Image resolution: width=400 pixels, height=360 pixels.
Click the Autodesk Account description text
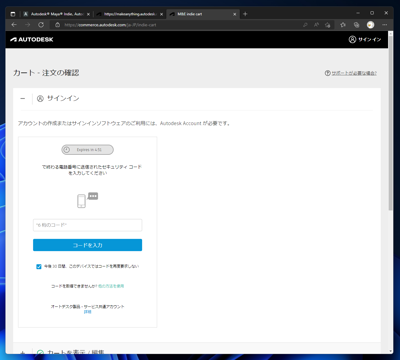(124, 123)
